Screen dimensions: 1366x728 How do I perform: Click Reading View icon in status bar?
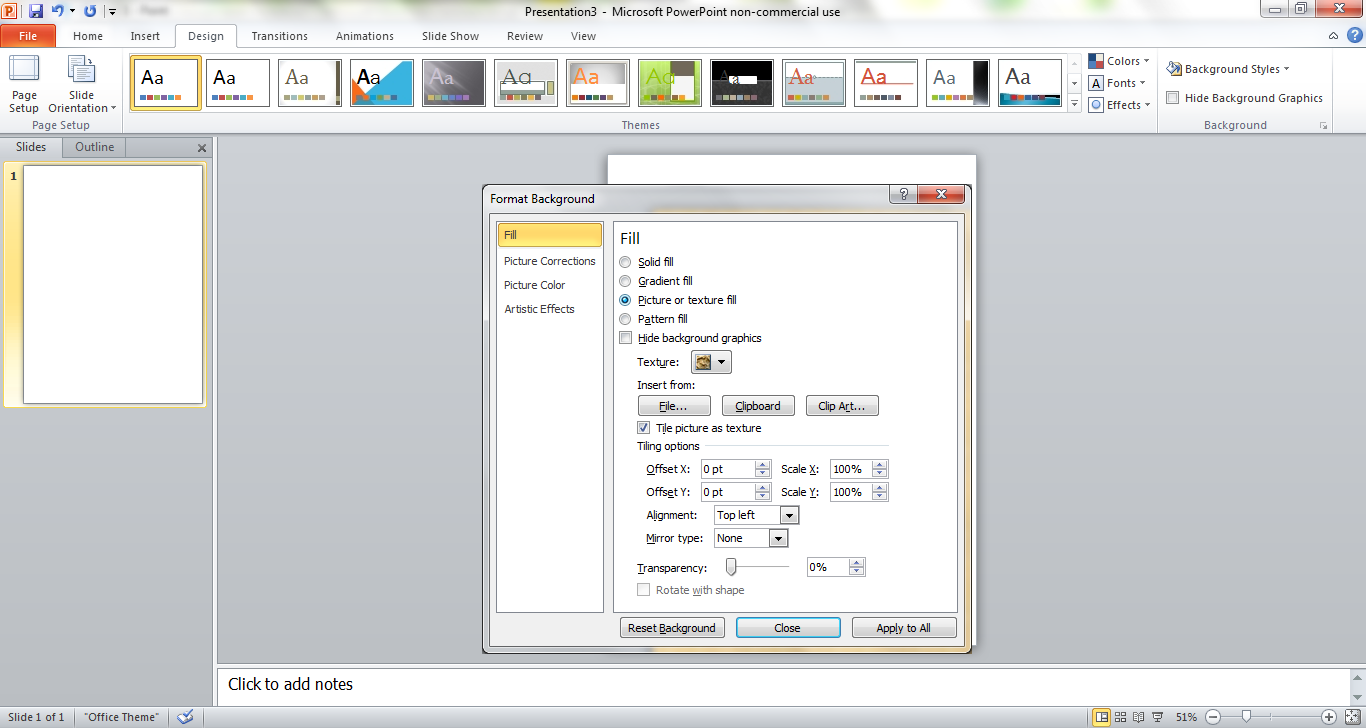[x=1138, y=717]
